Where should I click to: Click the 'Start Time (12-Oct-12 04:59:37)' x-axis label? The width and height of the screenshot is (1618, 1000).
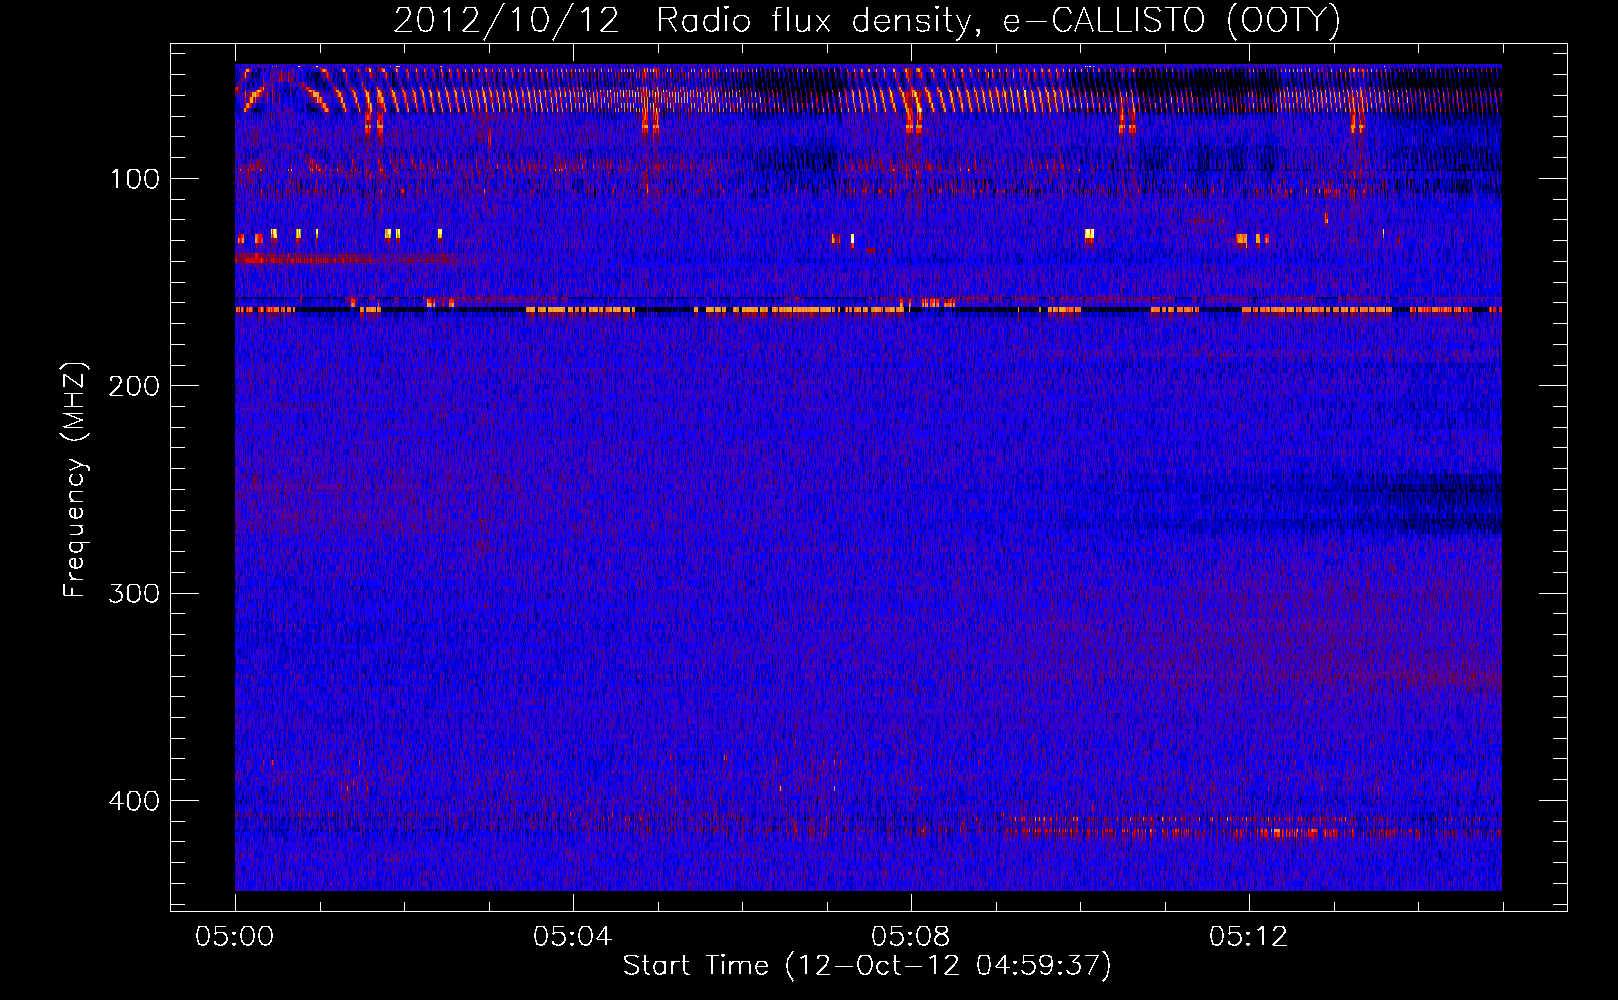(867, 966)
